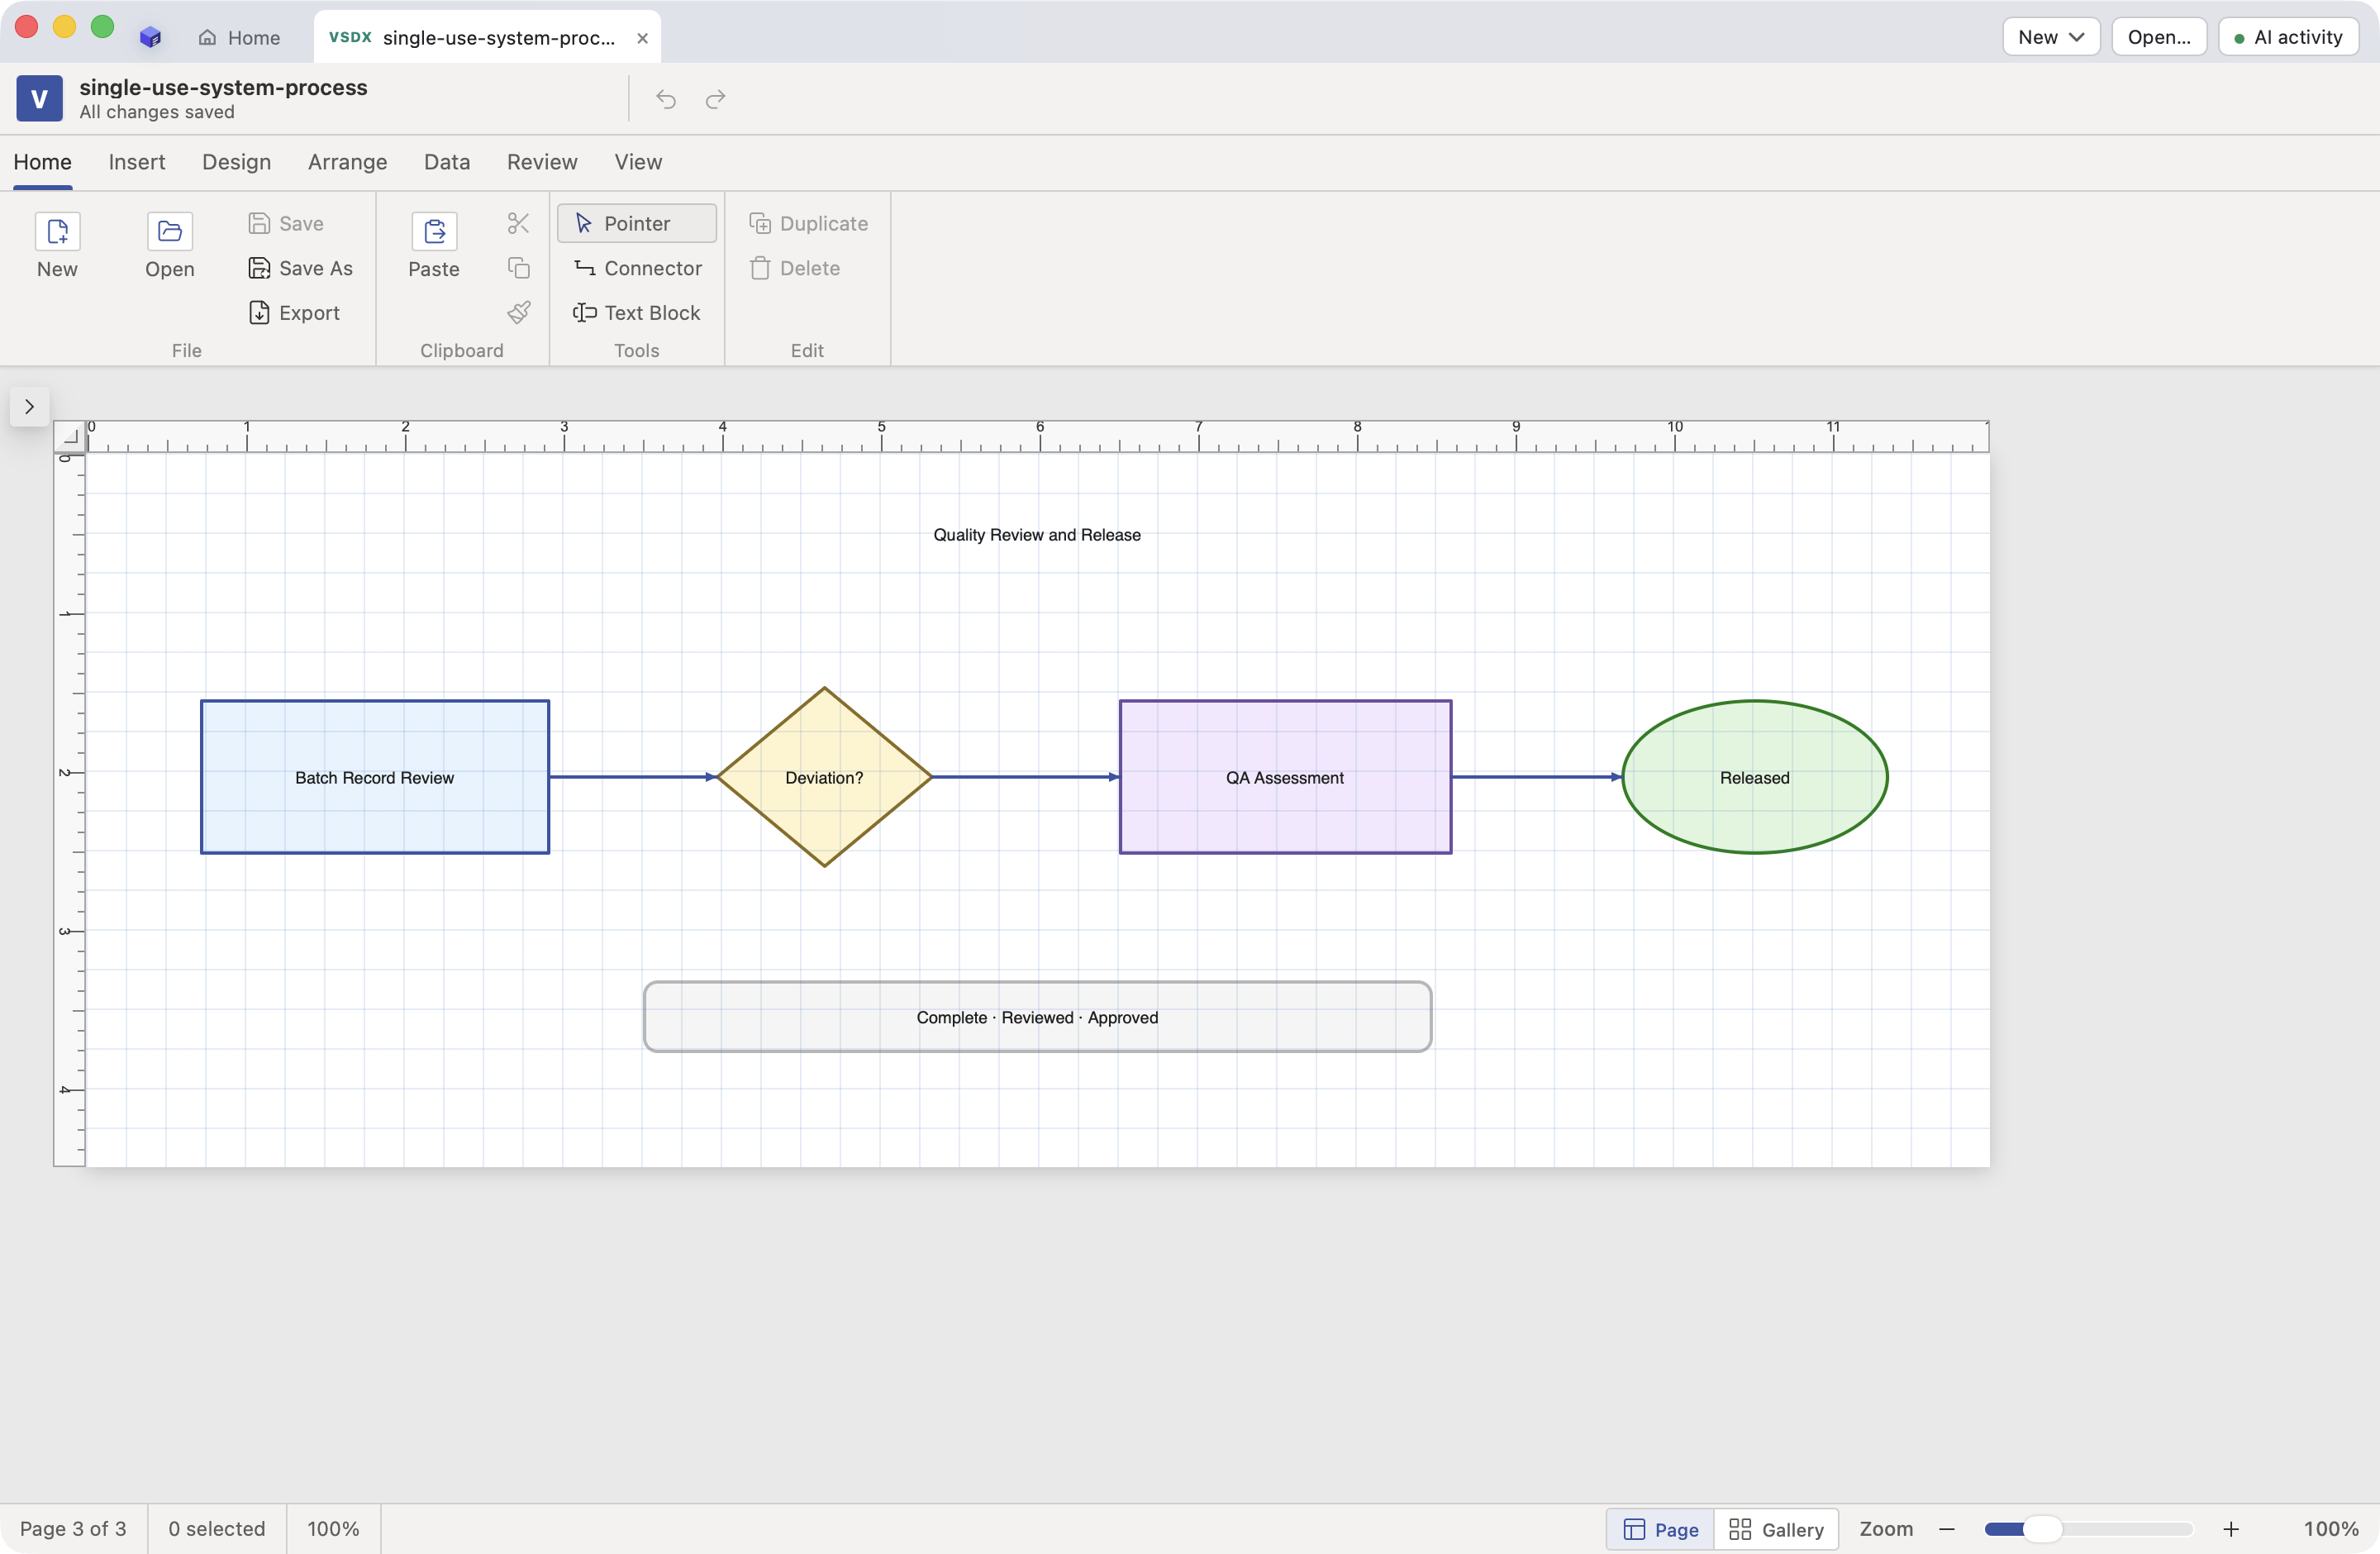The width and height of the screenshot is (2380, 1554).
Task: Expand the left side panel chevron
Action: (29, 407)
